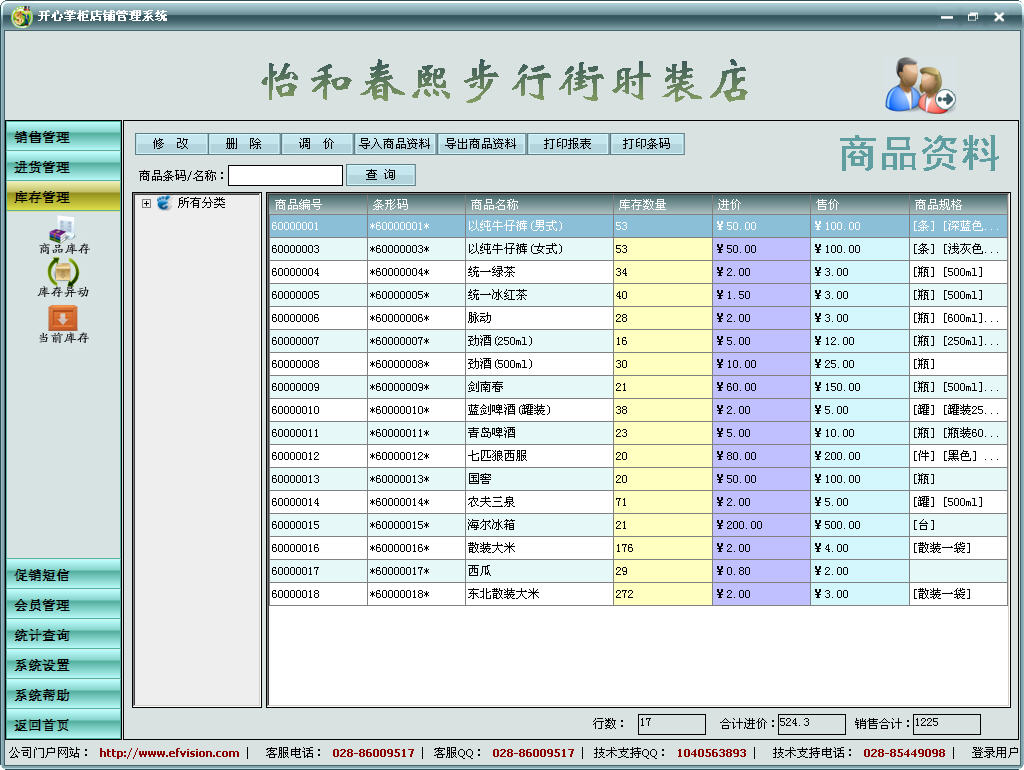
Task: Select the 剑南春 product row
Action: click(x=638, y=387)
